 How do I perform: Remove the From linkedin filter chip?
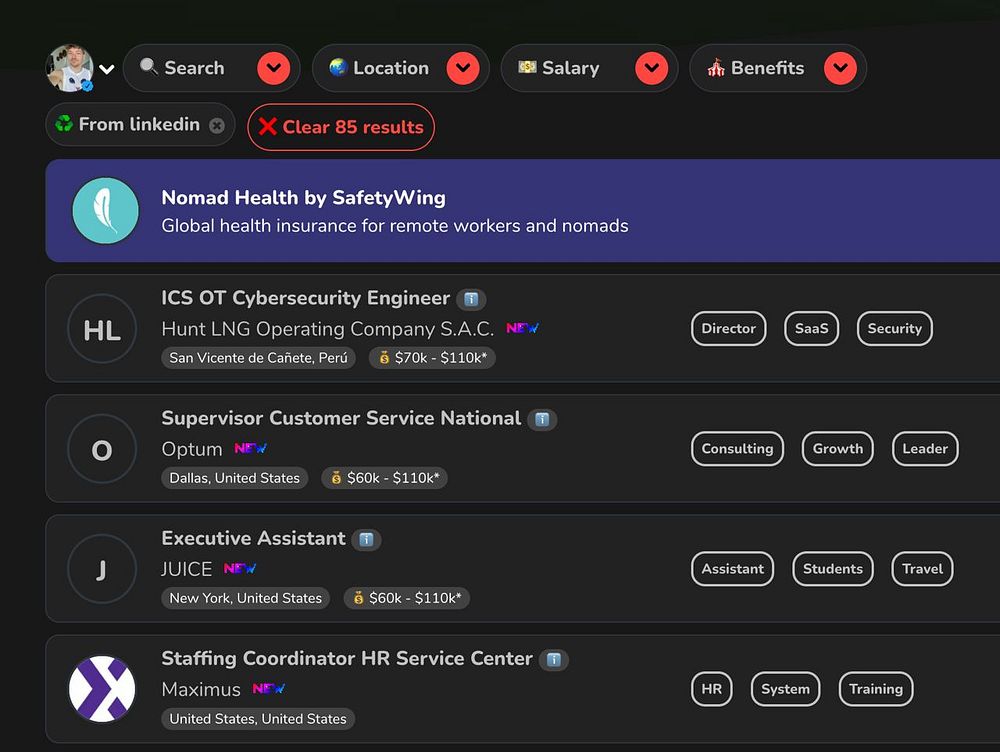click(217, 126)
